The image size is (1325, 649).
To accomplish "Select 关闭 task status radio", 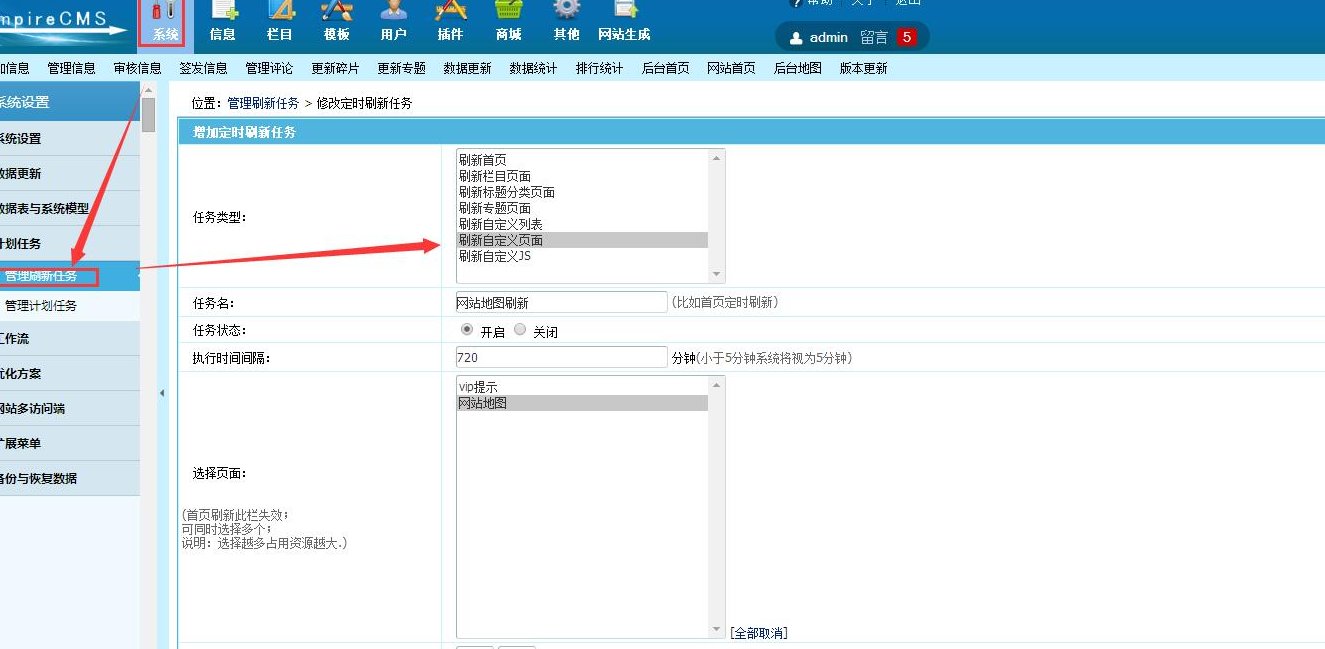I will (x=520, y=329).
